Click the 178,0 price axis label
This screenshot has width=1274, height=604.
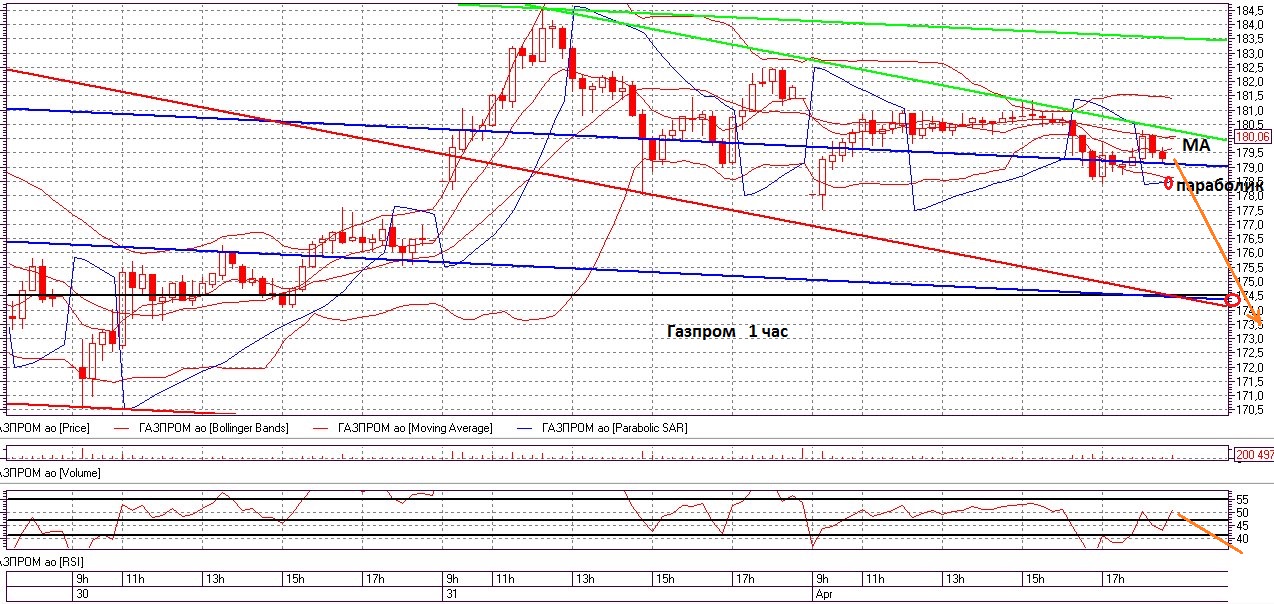click(1249, 196)
